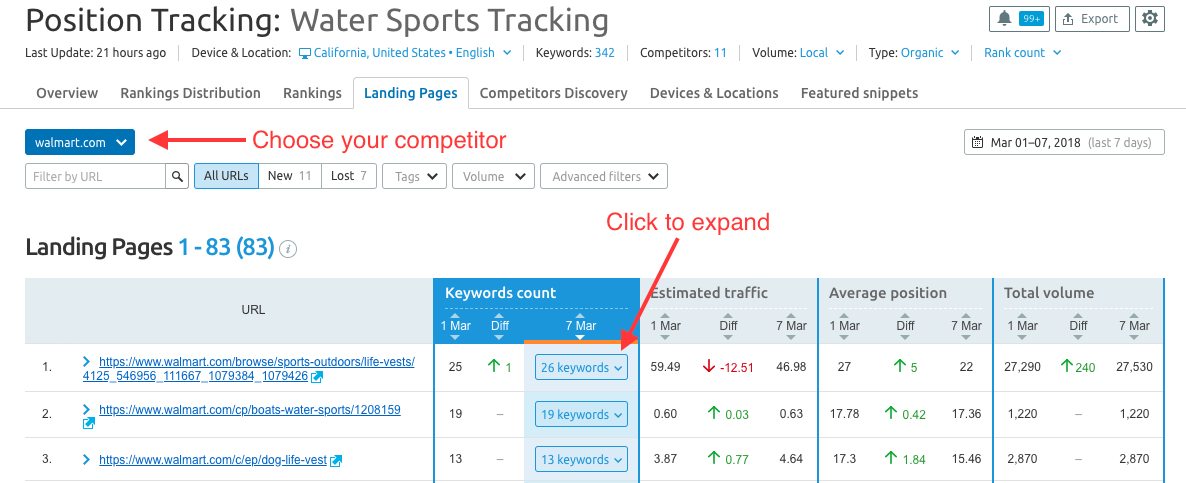
Task: Open the notifications bell showing 99+
Action: pos(1019,19)
